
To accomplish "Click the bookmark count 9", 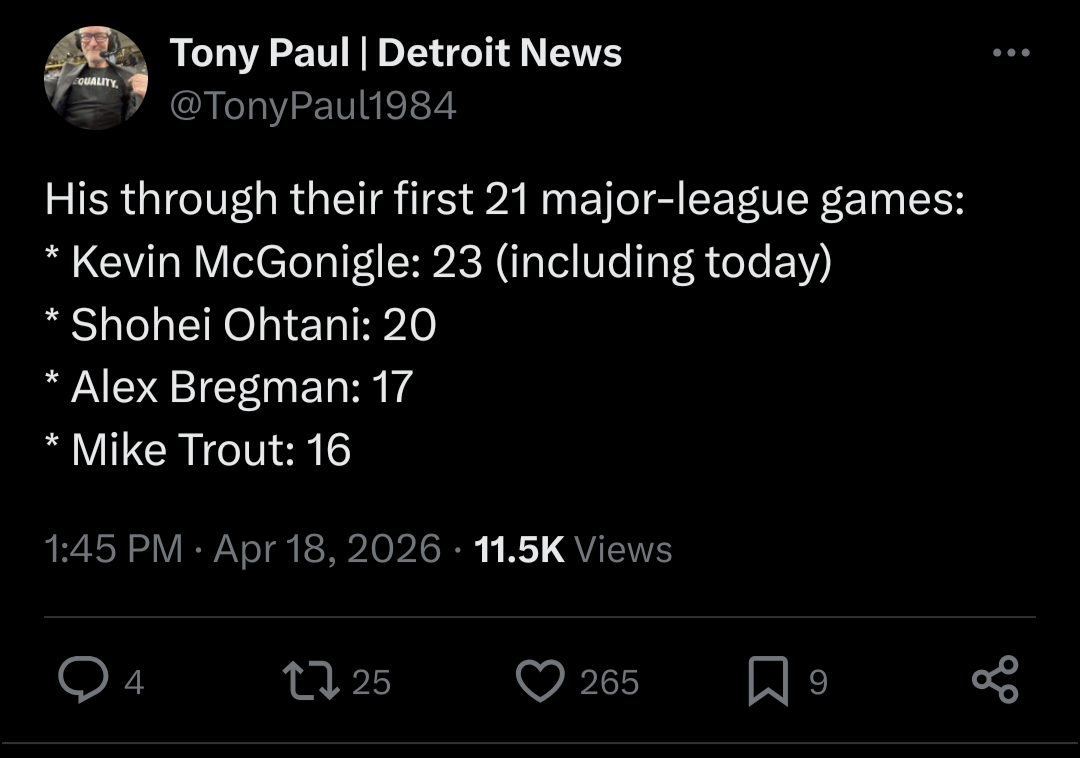I will (x=818, y=682).
